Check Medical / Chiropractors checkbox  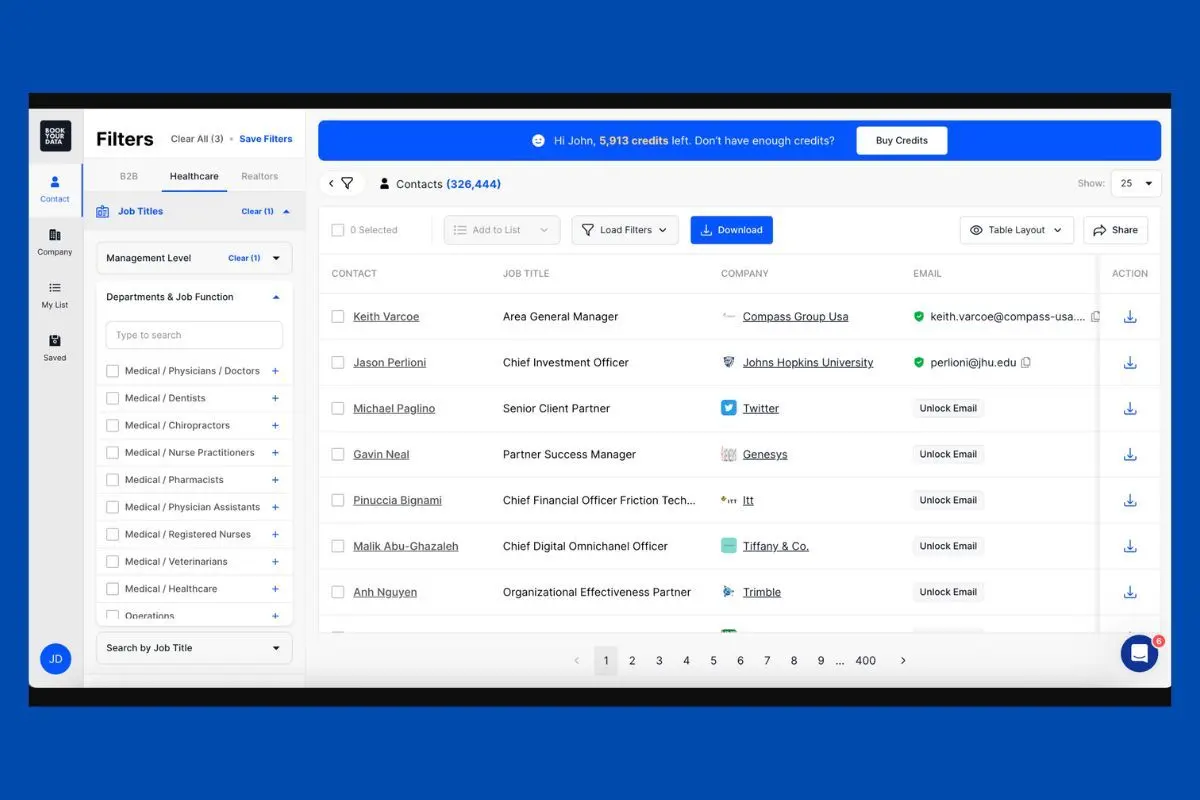coord(112,426)
